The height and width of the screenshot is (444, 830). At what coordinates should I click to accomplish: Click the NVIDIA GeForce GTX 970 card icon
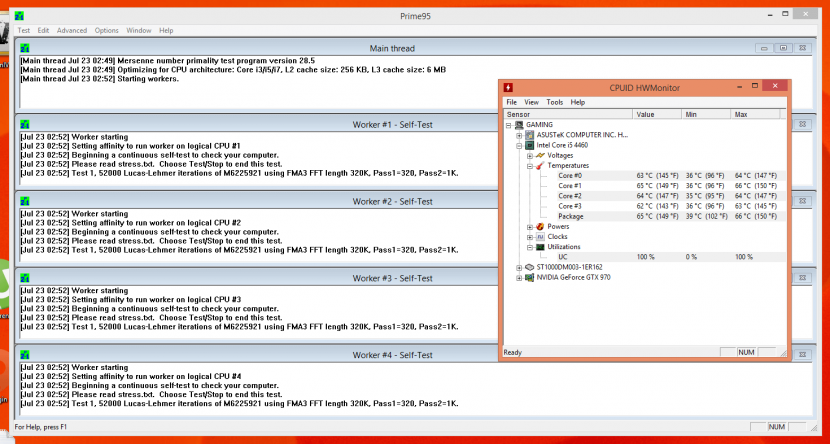pyautogui.click(x=529, y=277)
